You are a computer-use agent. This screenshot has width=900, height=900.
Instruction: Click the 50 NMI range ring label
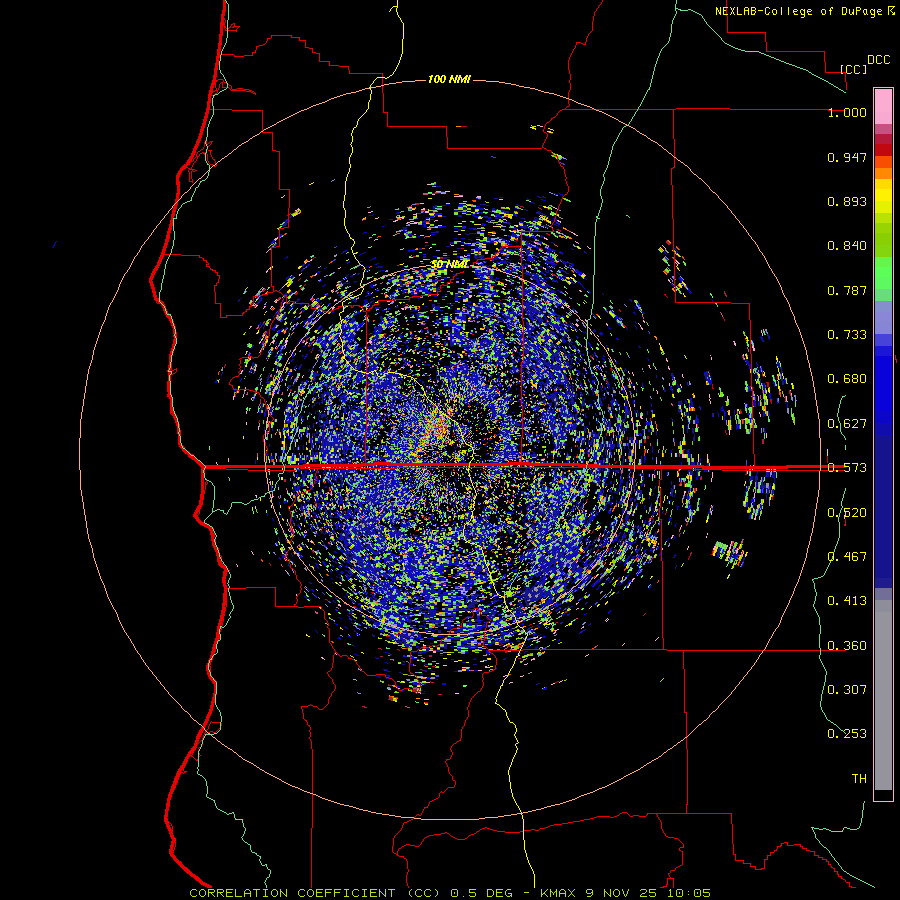[x=449, y=265]
